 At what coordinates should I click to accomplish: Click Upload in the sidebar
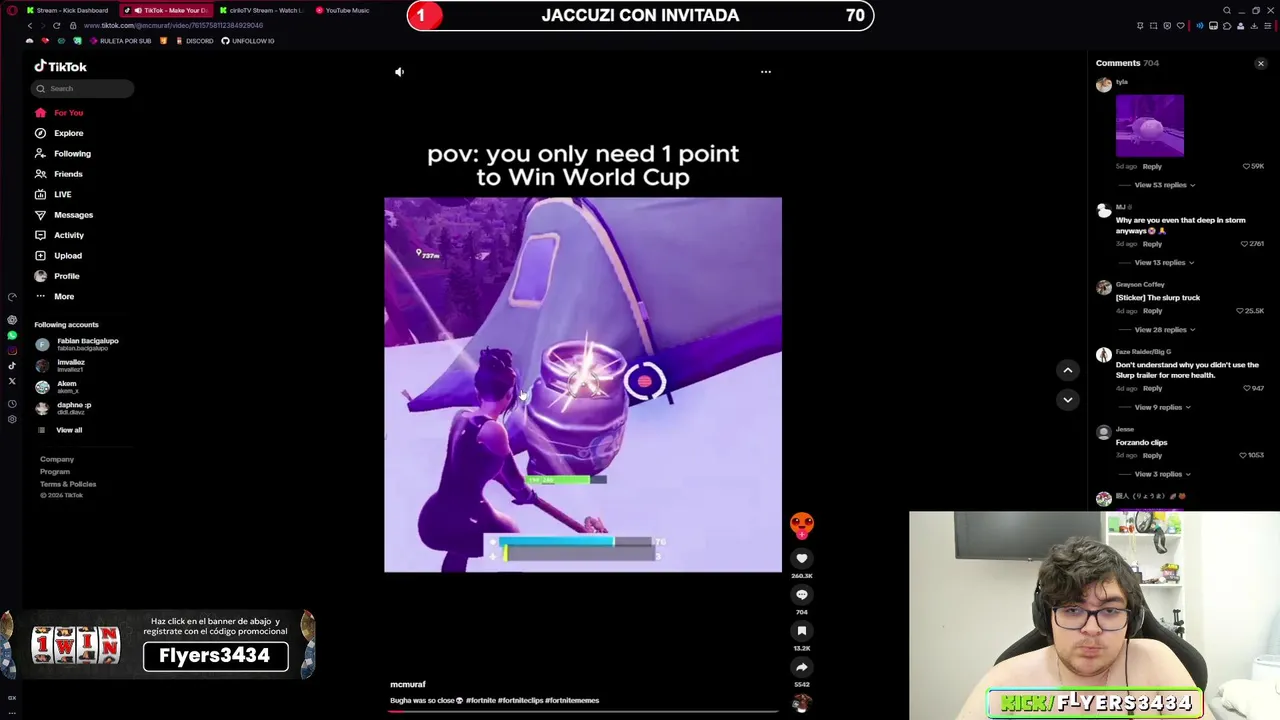[68, 256]
